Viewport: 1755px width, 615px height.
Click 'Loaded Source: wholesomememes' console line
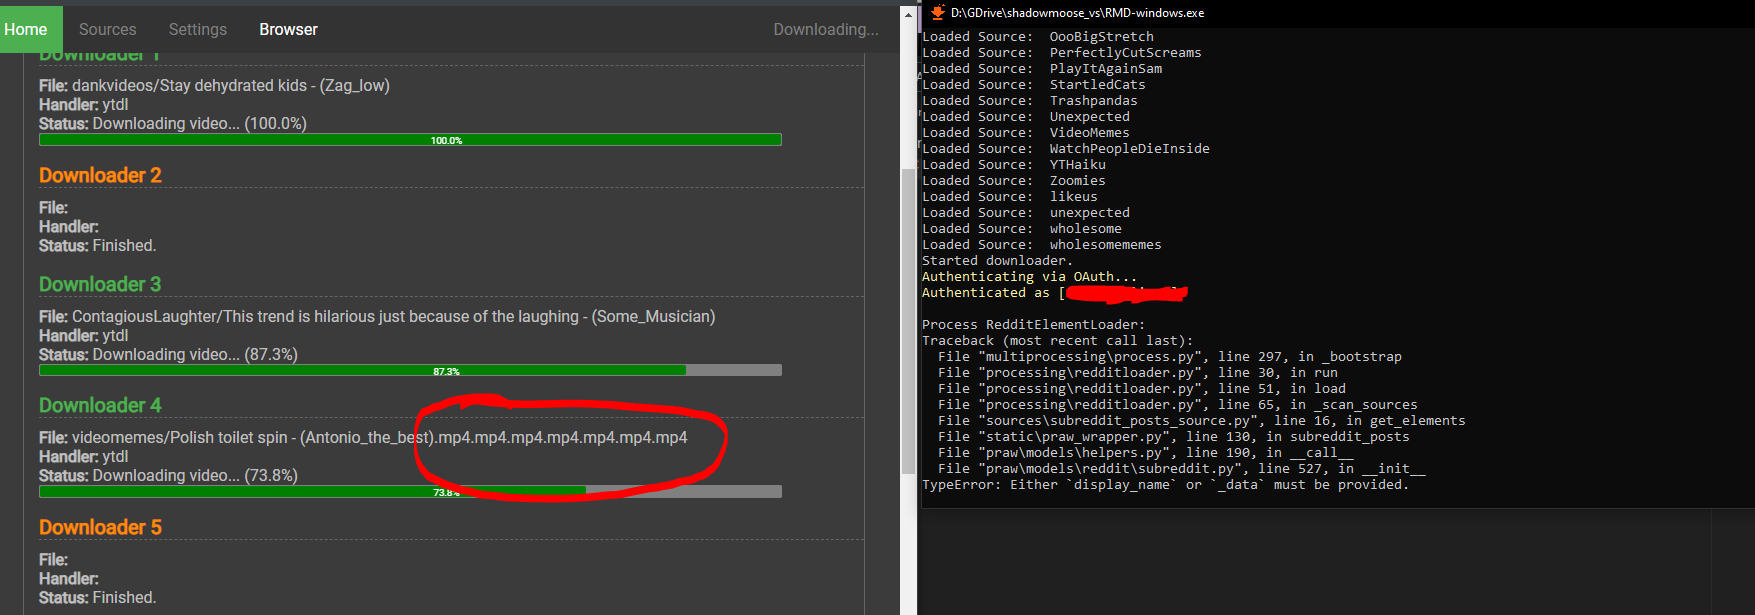1042,245
